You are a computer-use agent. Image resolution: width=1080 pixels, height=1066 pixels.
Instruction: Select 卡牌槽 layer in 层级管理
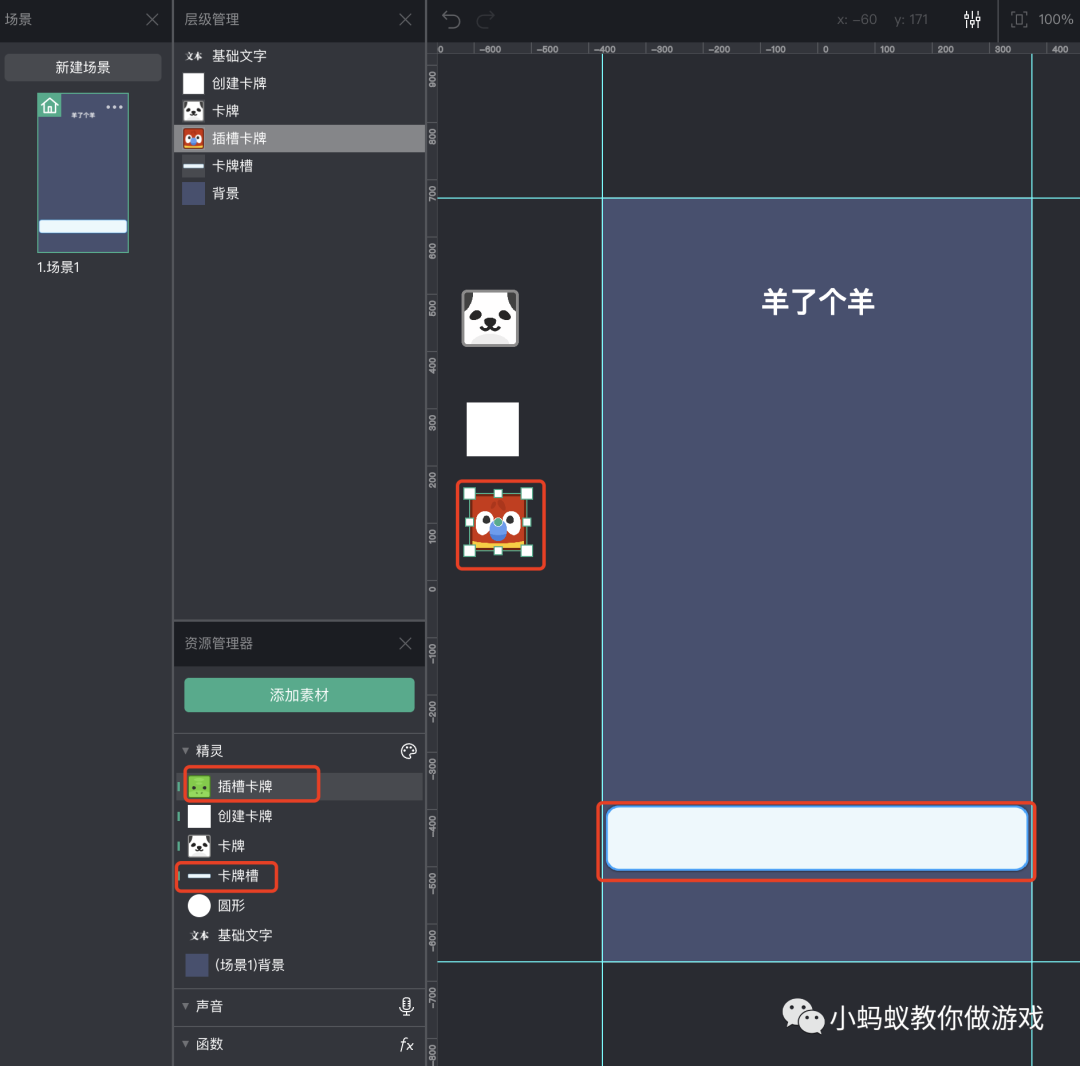click(299, 166)
